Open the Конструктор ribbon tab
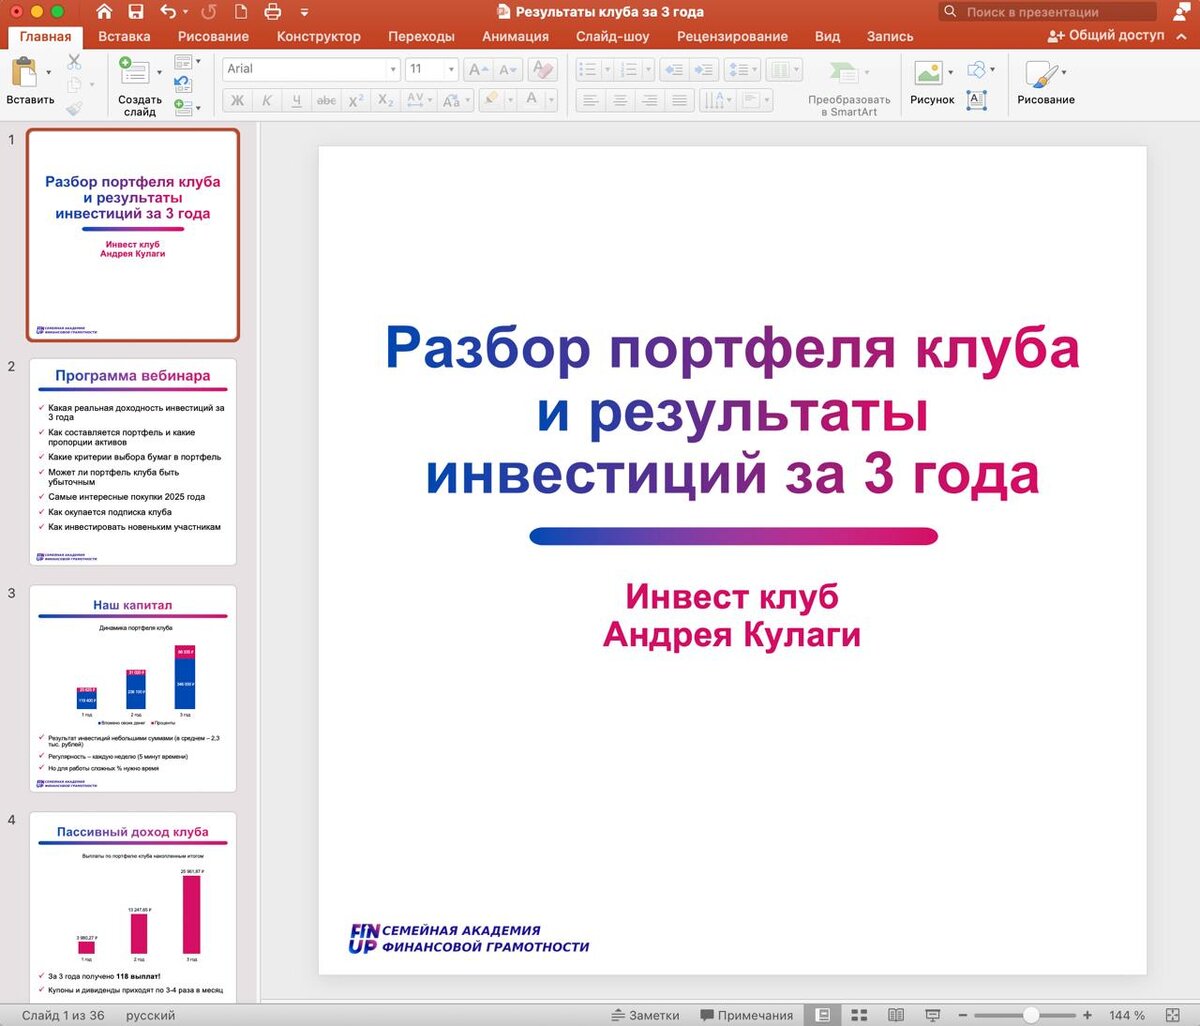Image resolution: width=1200 pixels, height=1026 pixels. (x=319, y=36)
